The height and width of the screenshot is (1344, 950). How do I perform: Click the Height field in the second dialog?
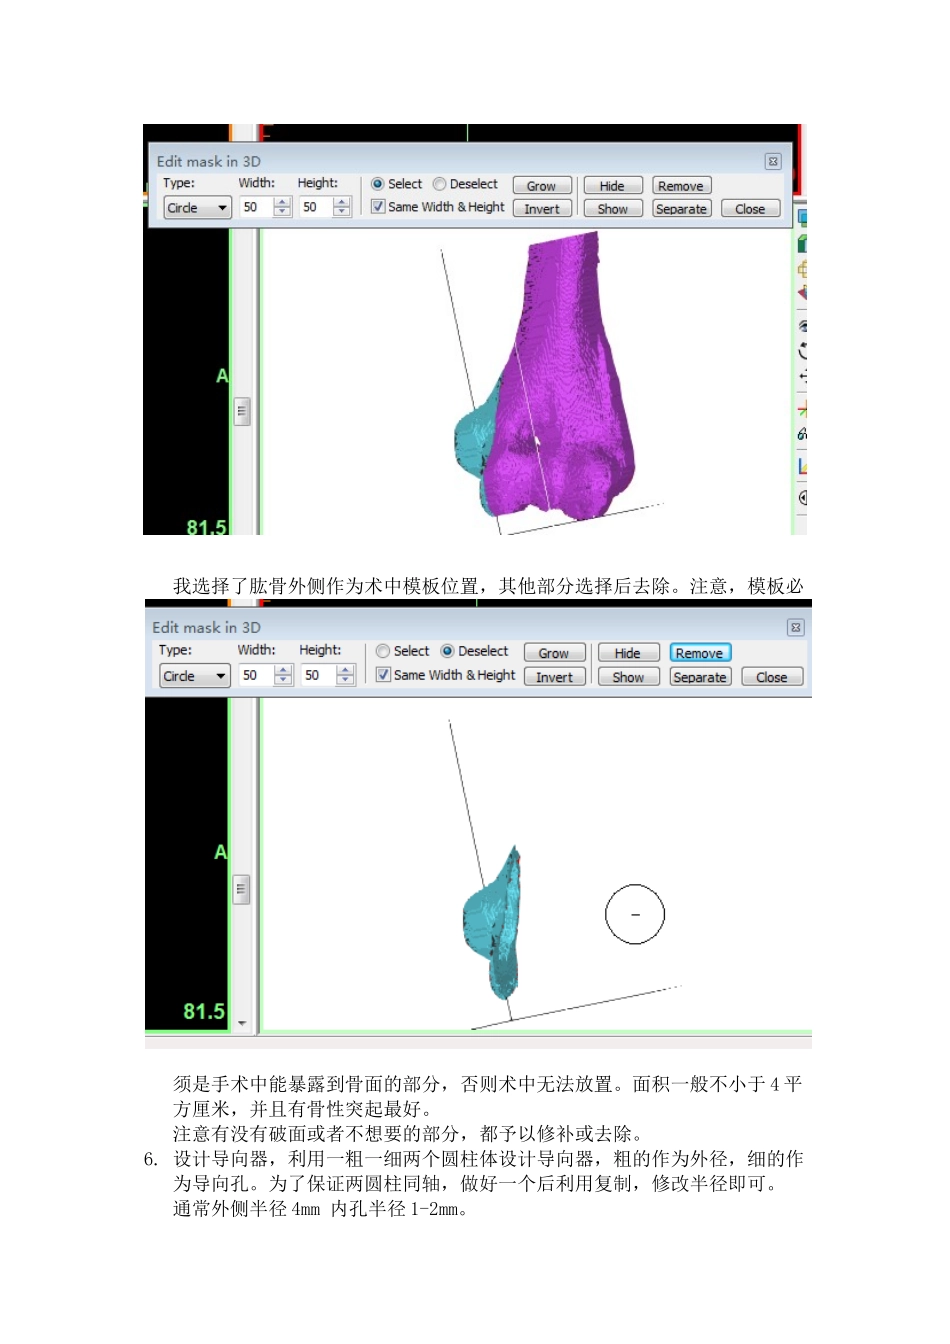click(318, 675)
